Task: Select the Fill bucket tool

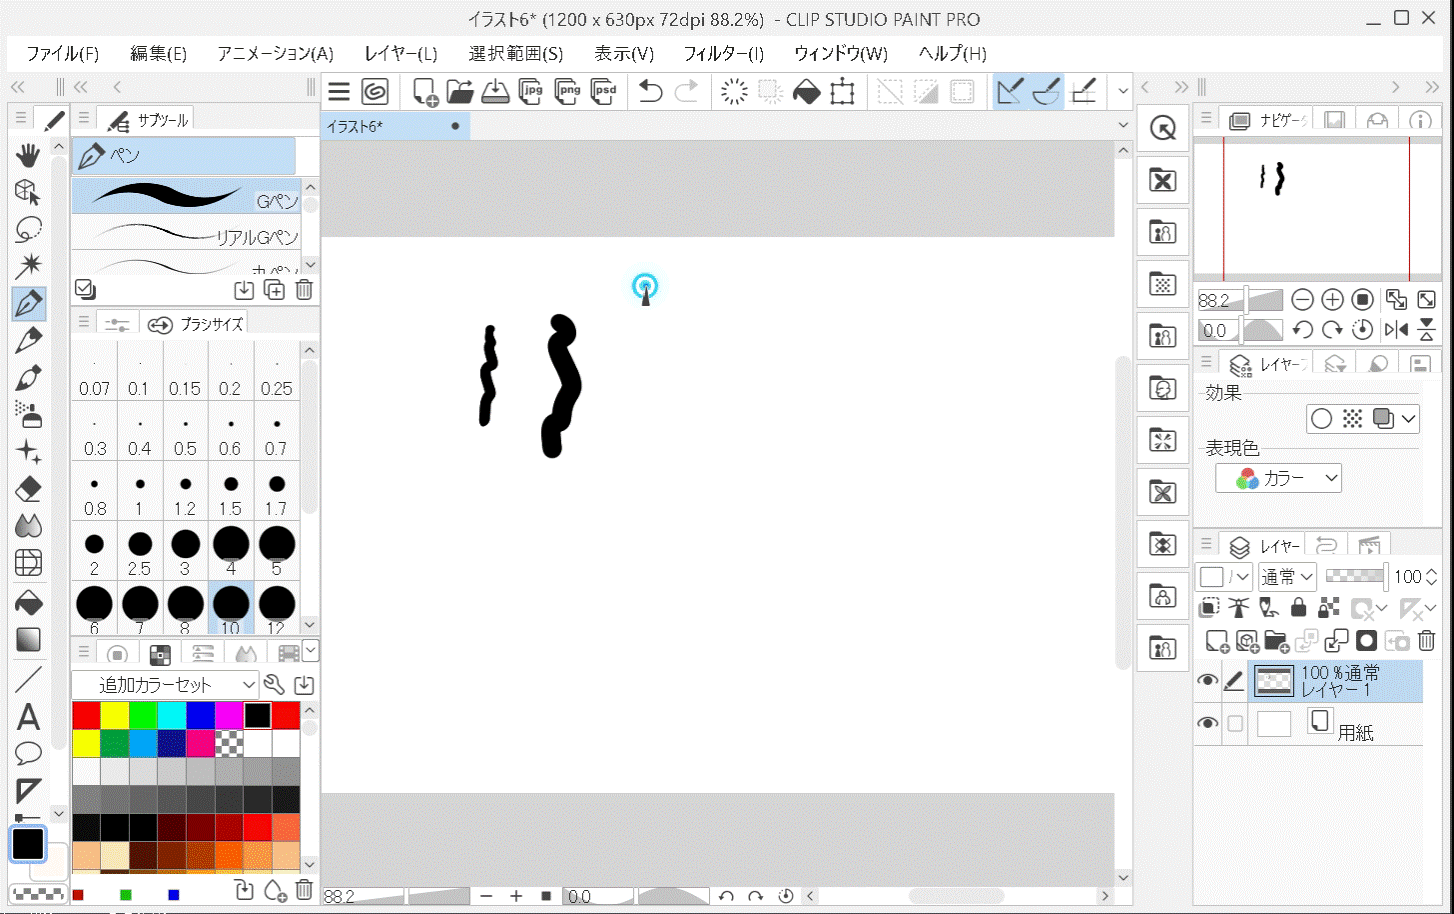Action: pyautogui.click(x=28, y=602)
